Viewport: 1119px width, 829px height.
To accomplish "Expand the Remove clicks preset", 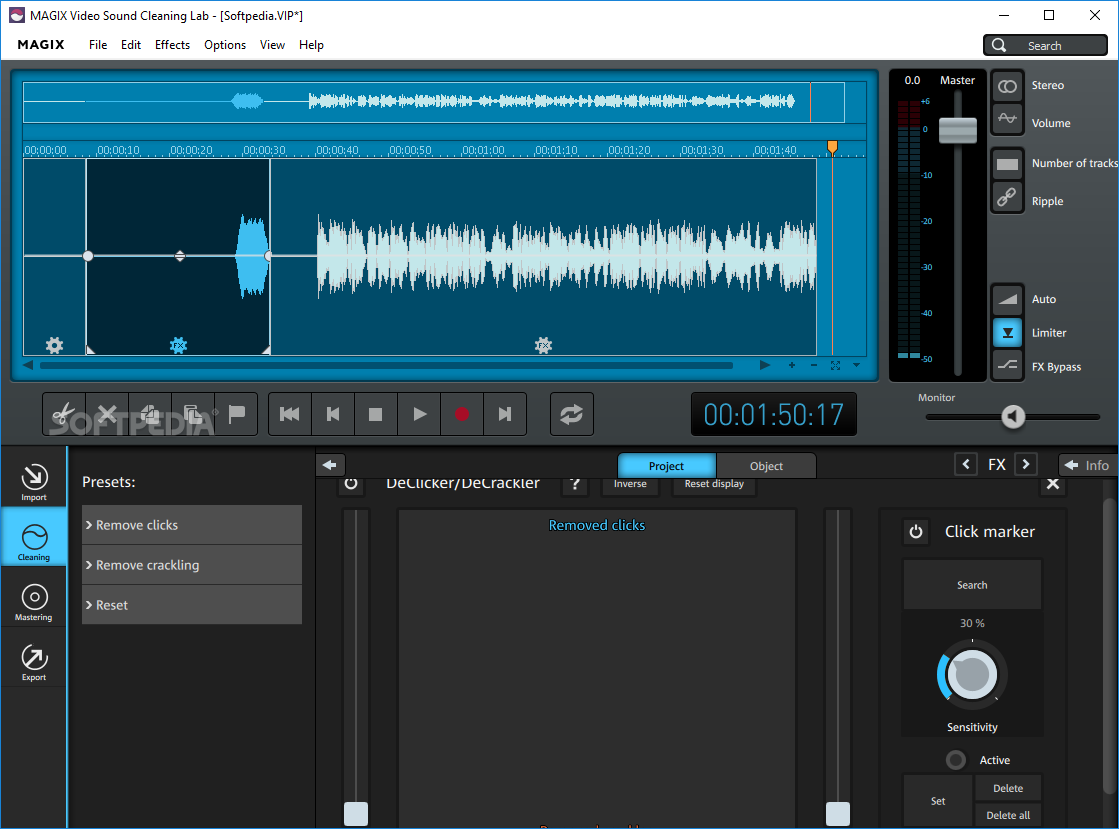I will [192, 525].
